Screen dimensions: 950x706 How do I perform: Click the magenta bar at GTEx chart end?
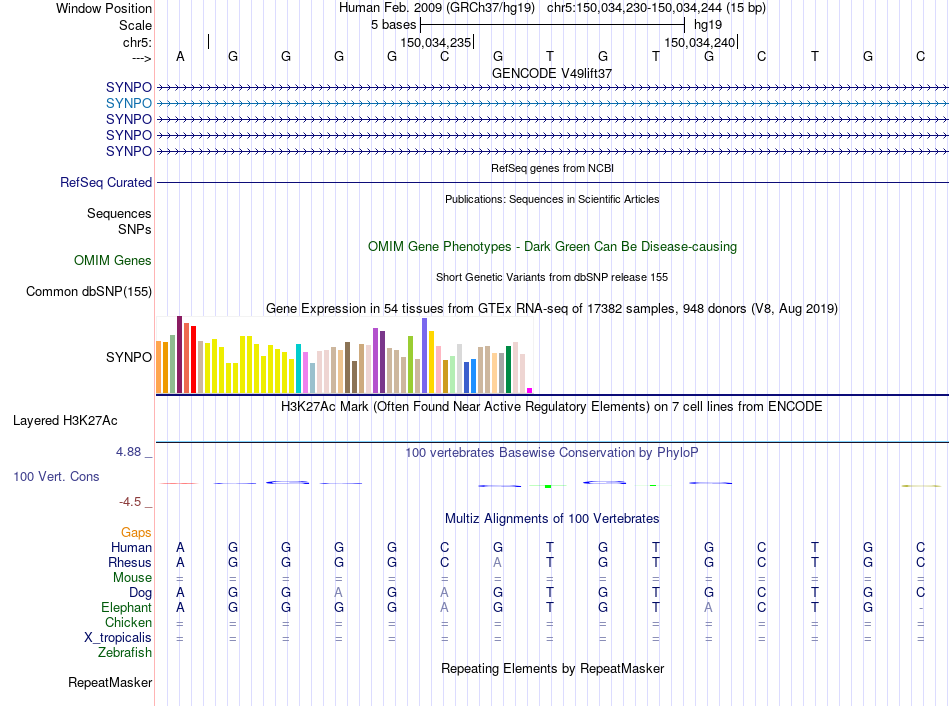530,390
